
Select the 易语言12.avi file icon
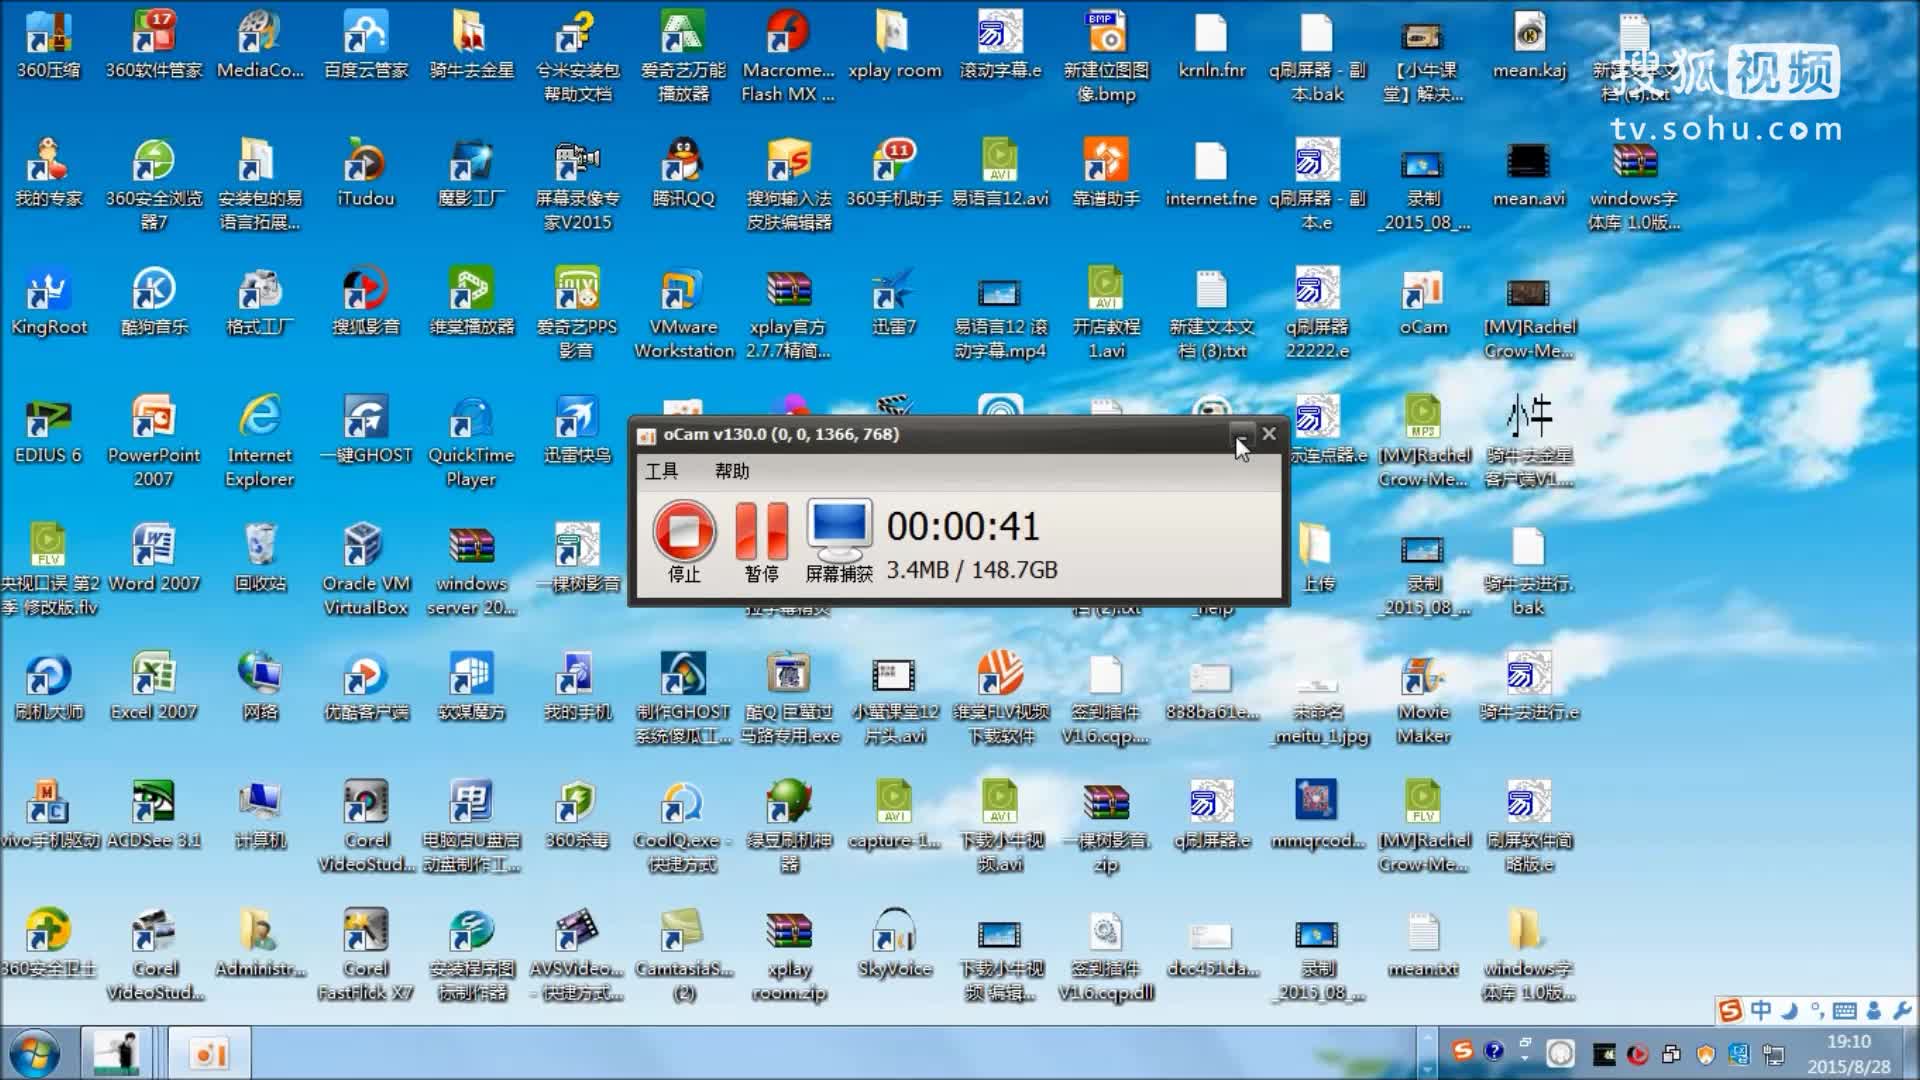point(1000,172)
